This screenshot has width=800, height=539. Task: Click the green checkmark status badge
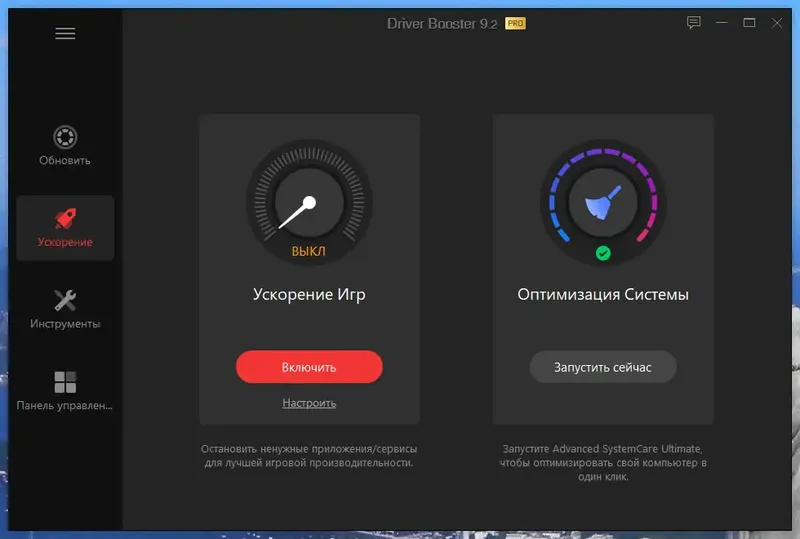(603, 253)
